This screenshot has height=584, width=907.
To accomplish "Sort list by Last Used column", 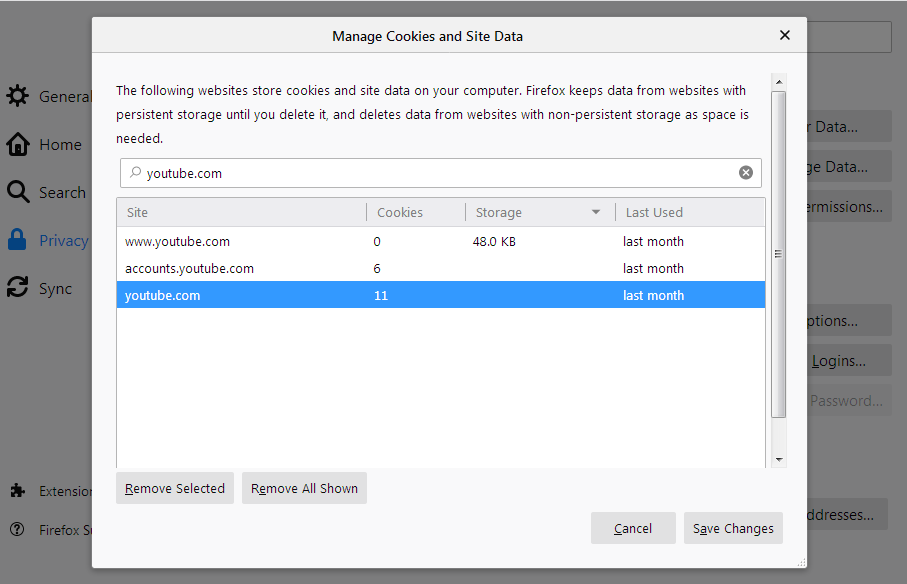I will tap(688, 212).
